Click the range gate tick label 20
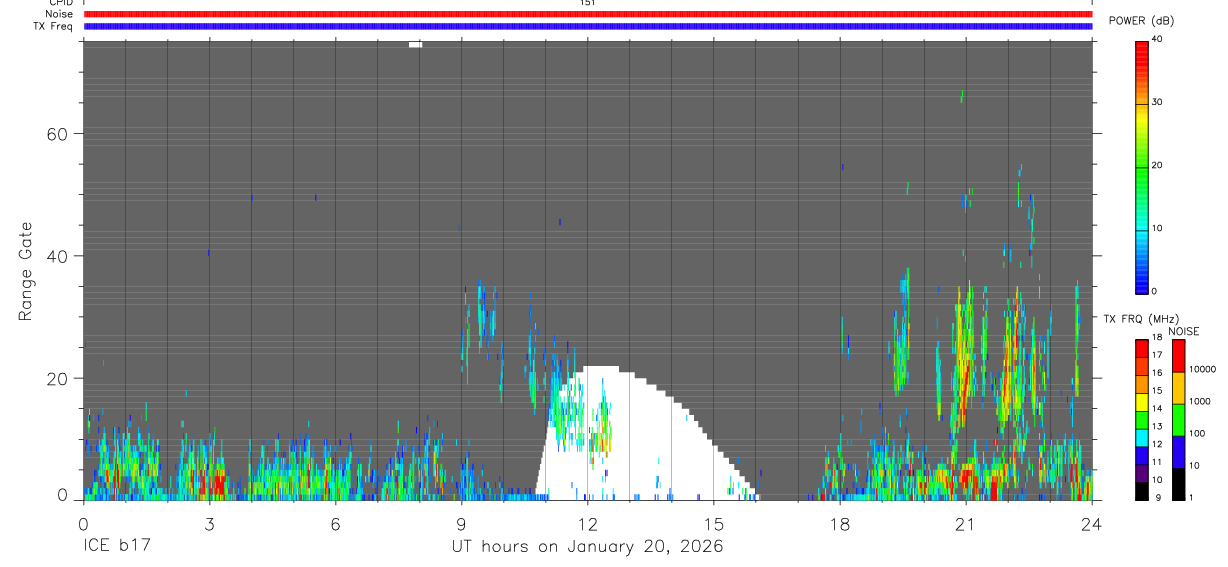Screen dimensions: 1228x567 click(59, 379)
